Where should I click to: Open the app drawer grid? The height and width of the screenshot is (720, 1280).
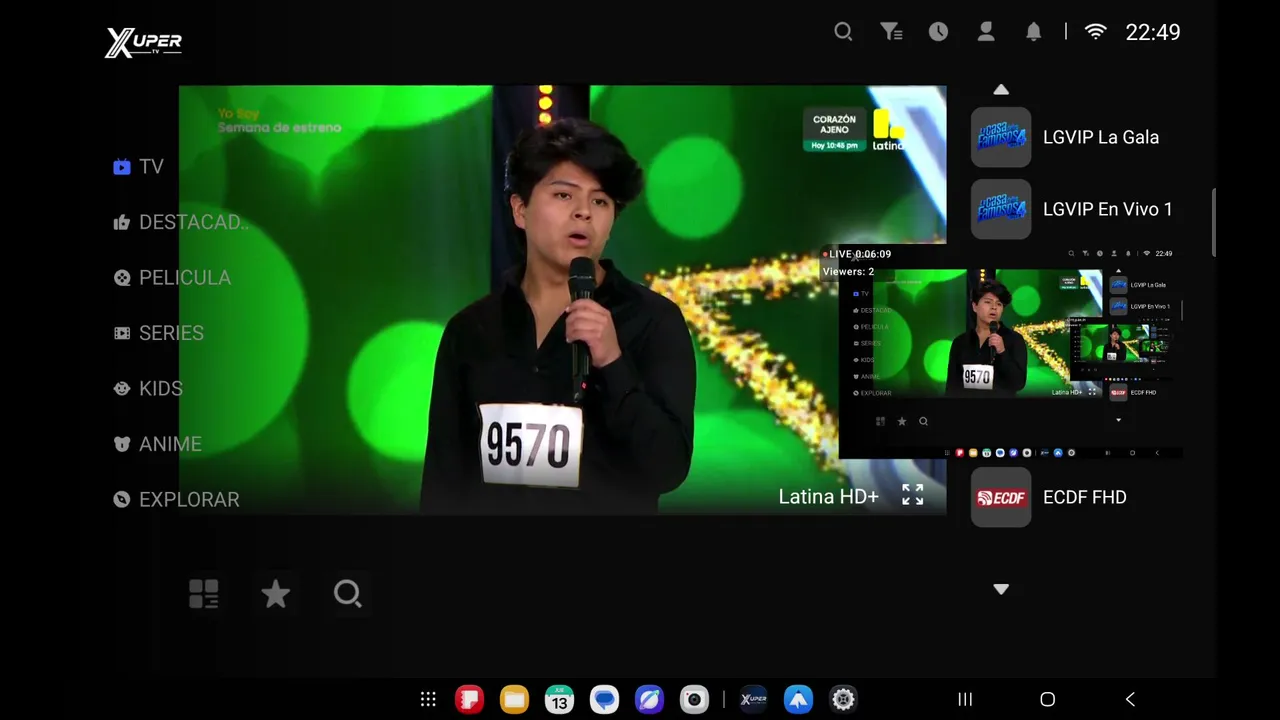pos(428,700)
